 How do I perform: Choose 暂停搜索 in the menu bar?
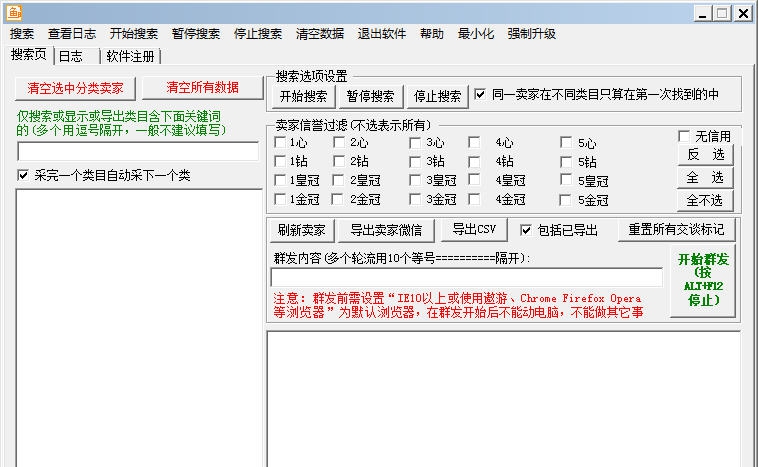[195, 34]
